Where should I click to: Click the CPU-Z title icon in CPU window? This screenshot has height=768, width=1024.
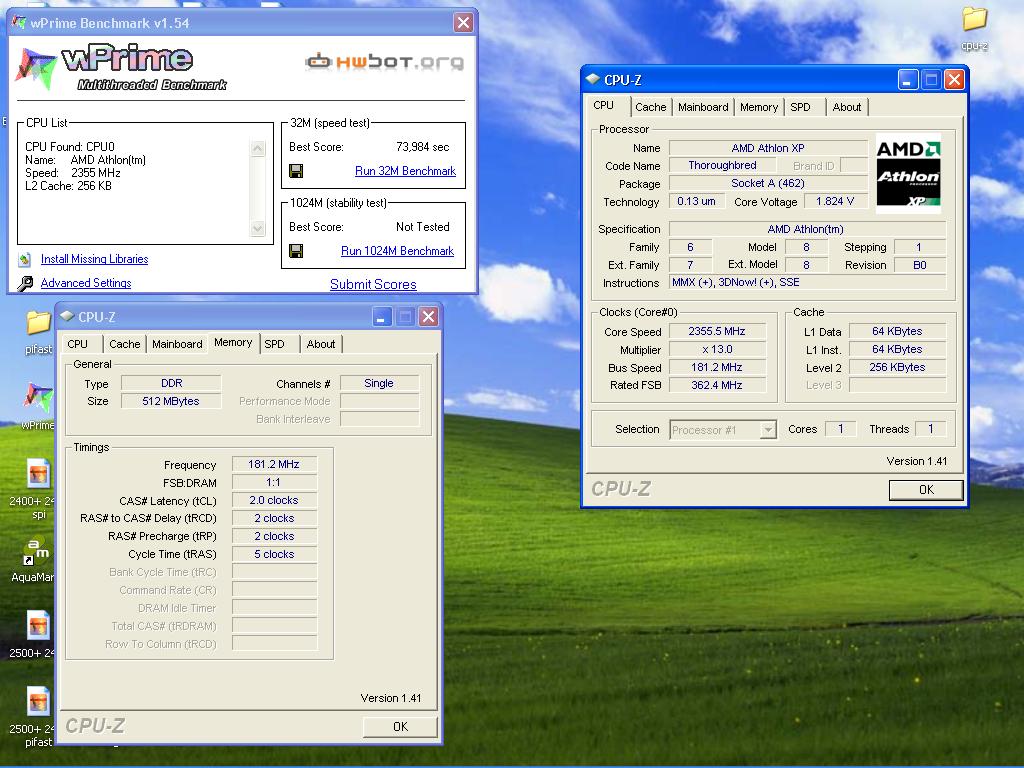(x=592, y=80)
